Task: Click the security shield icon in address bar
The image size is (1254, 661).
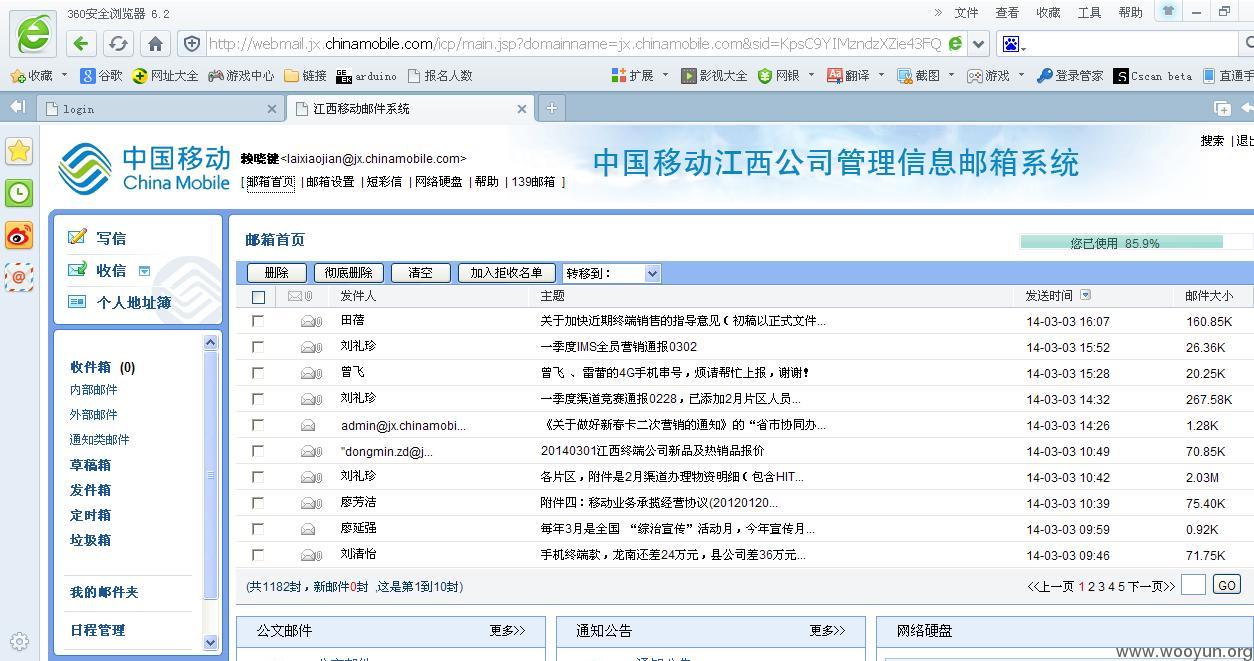Action: click(x=192, y=44)
